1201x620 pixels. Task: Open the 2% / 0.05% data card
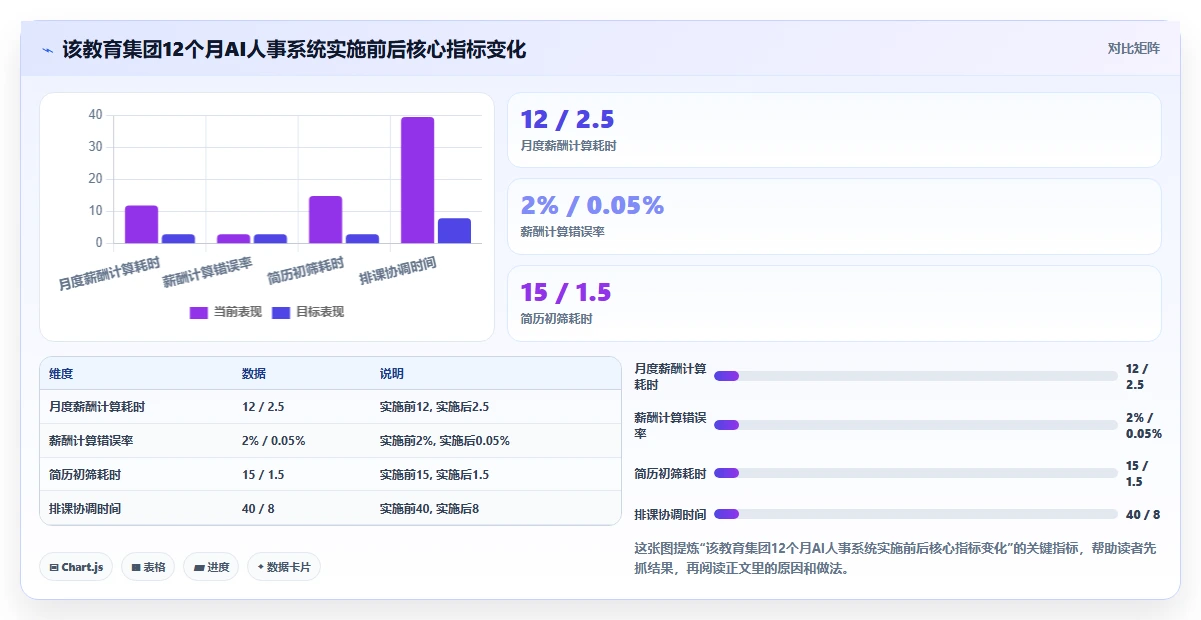pyautogui.click(x=834, y=216)
